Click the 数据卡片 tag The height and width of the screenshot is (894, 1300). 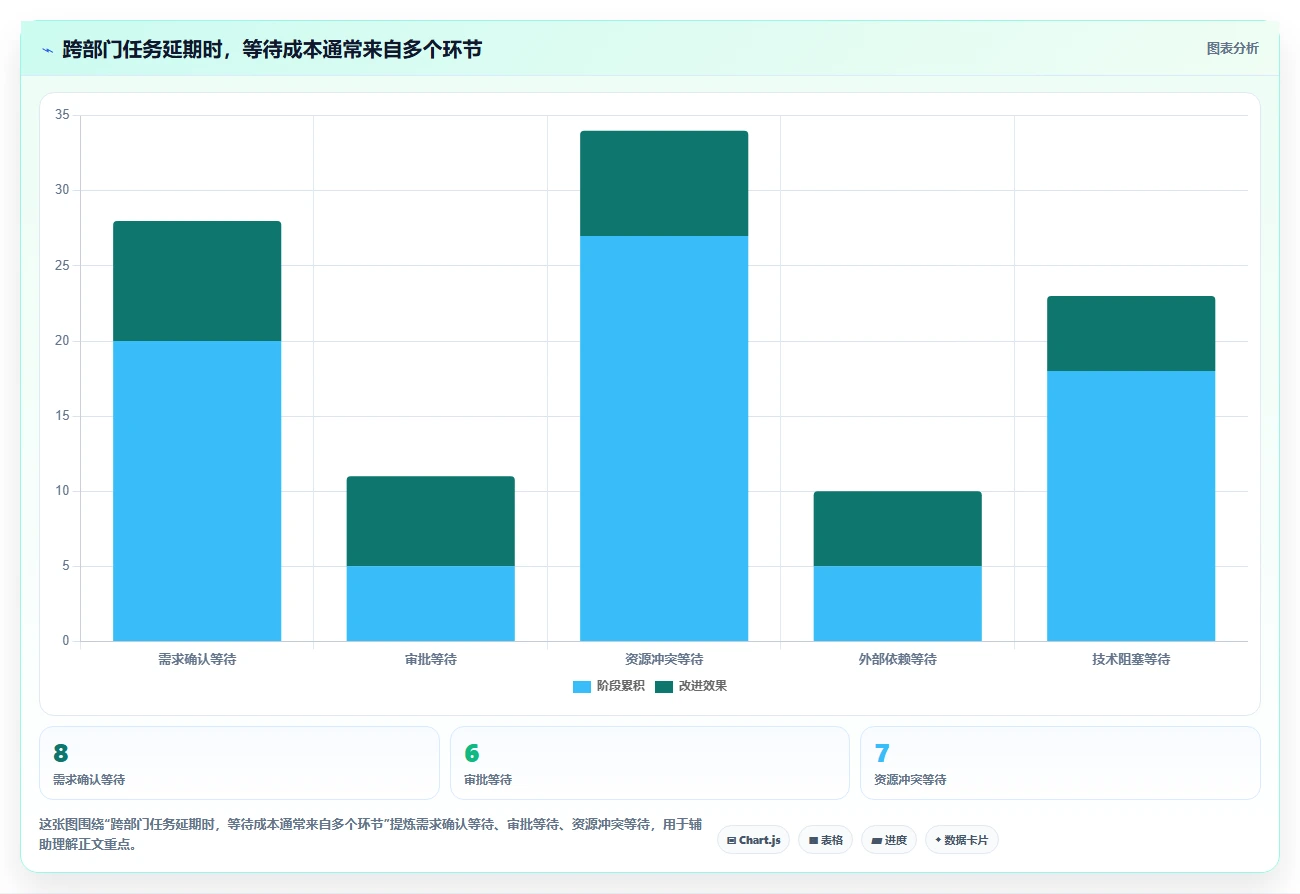tap(961, 840)
